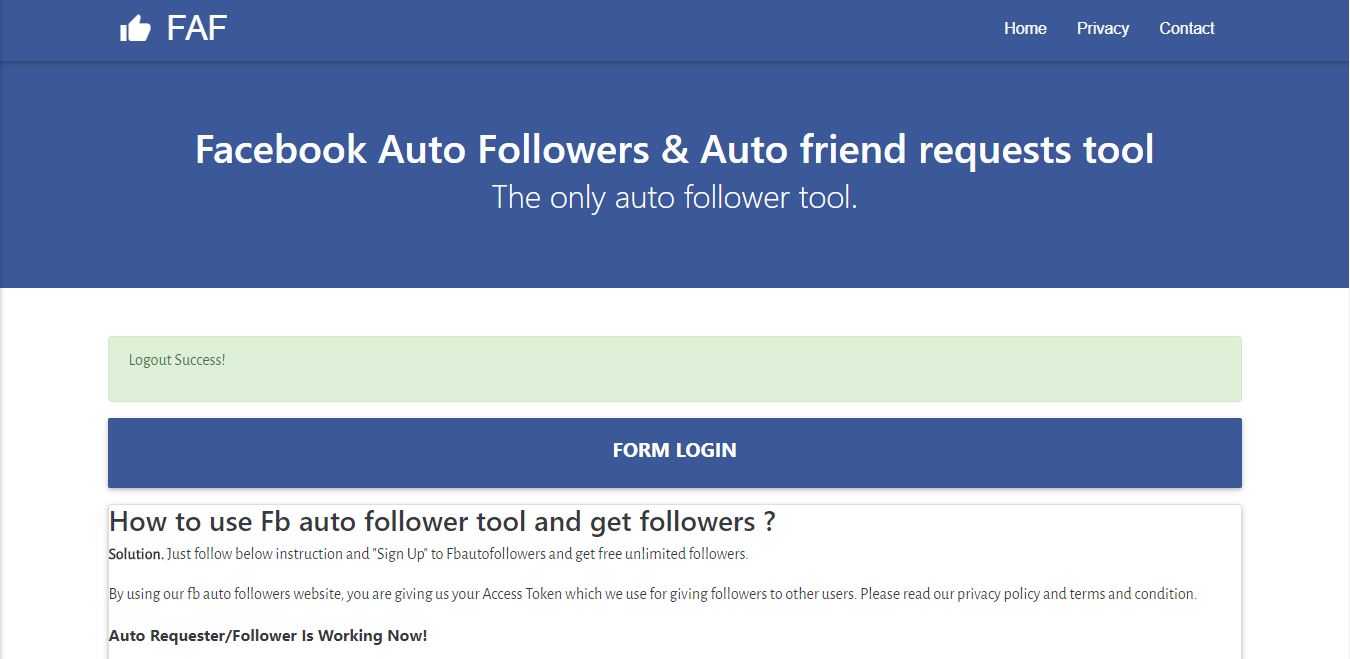Open the Privacy page link
This screenshot has width=1350, height=659.
[x=1103, y=28]
